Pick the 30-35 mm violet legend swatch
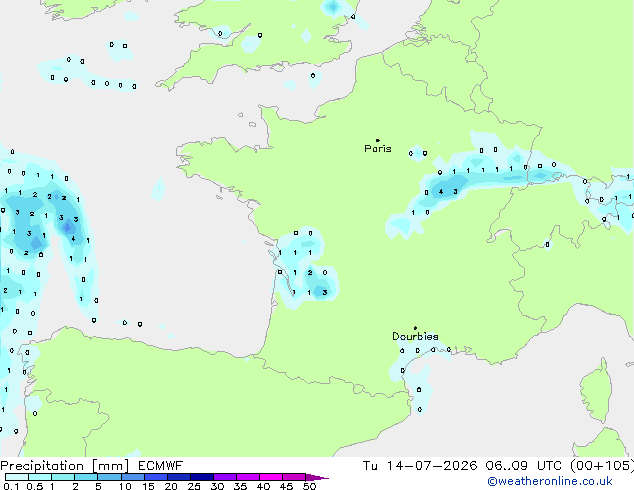 tap(225, 477)
